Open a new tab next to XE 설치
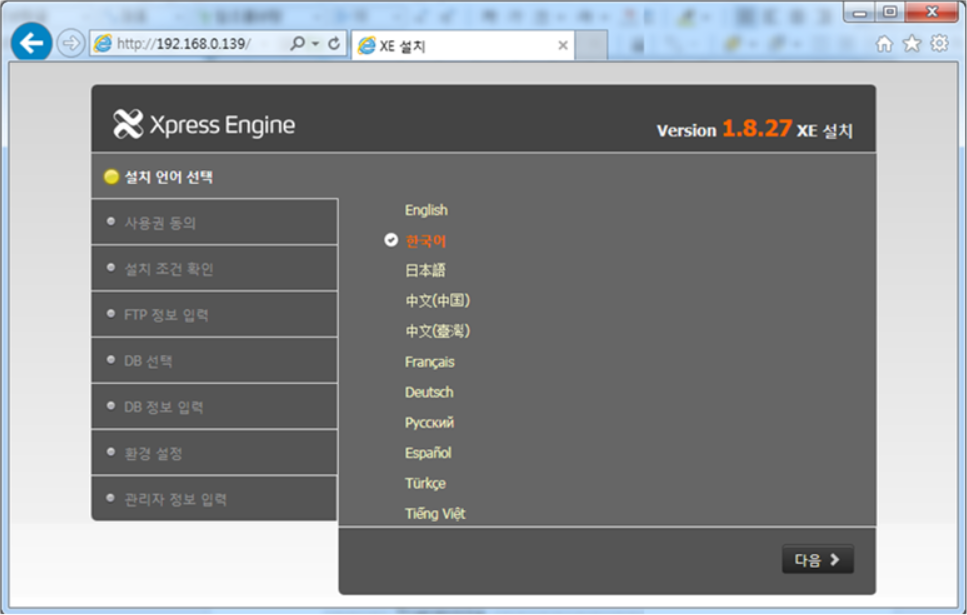The image size is (967, 615). (592, 46)
